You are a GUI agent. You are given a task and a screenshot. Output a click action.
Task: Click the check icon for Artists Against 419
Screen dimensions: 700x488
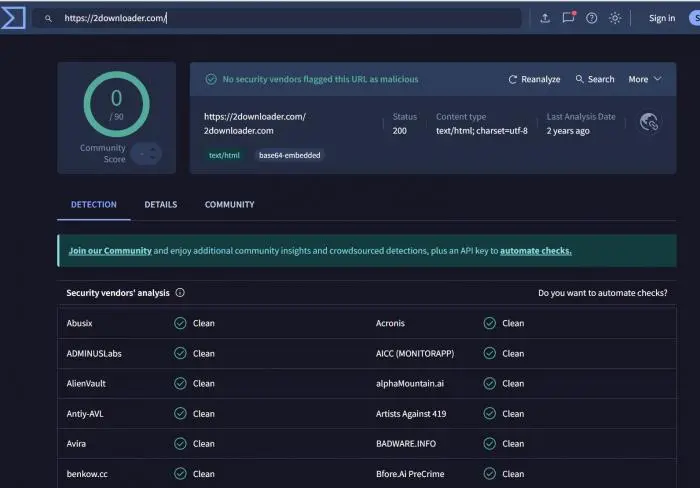490,413
